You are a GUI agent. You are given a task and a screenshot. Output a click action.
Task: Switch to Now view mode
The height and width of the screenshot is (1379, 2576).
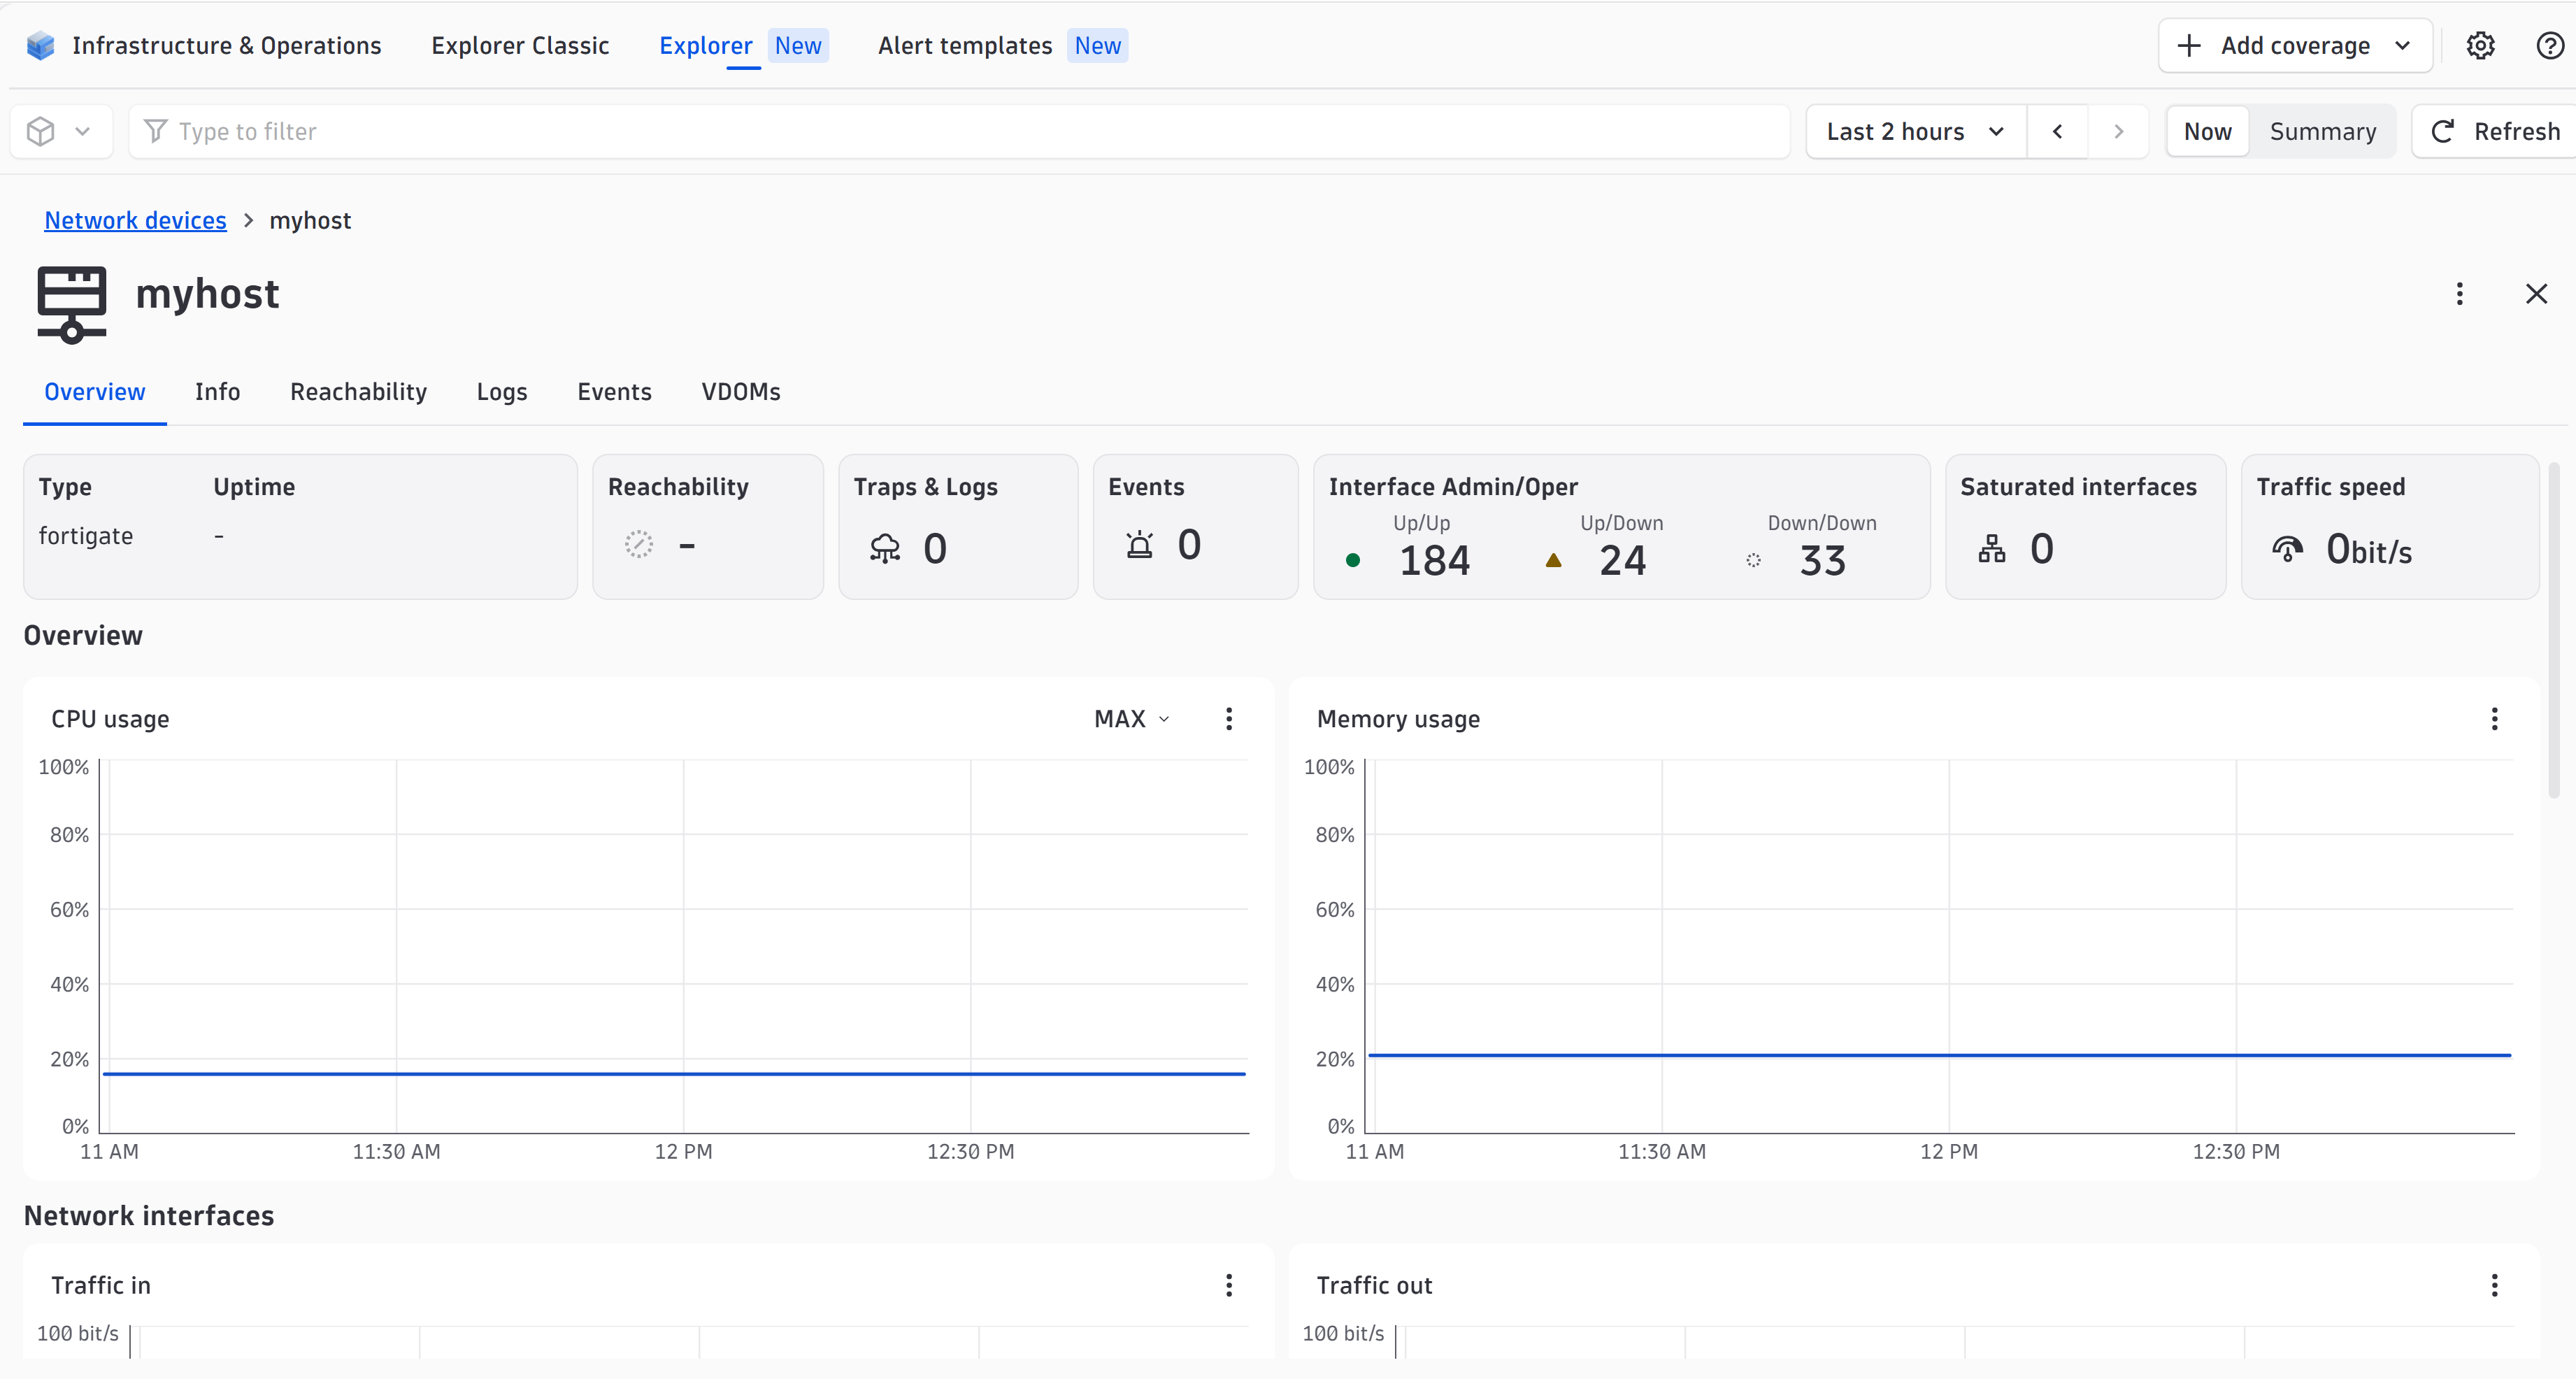2207,132
